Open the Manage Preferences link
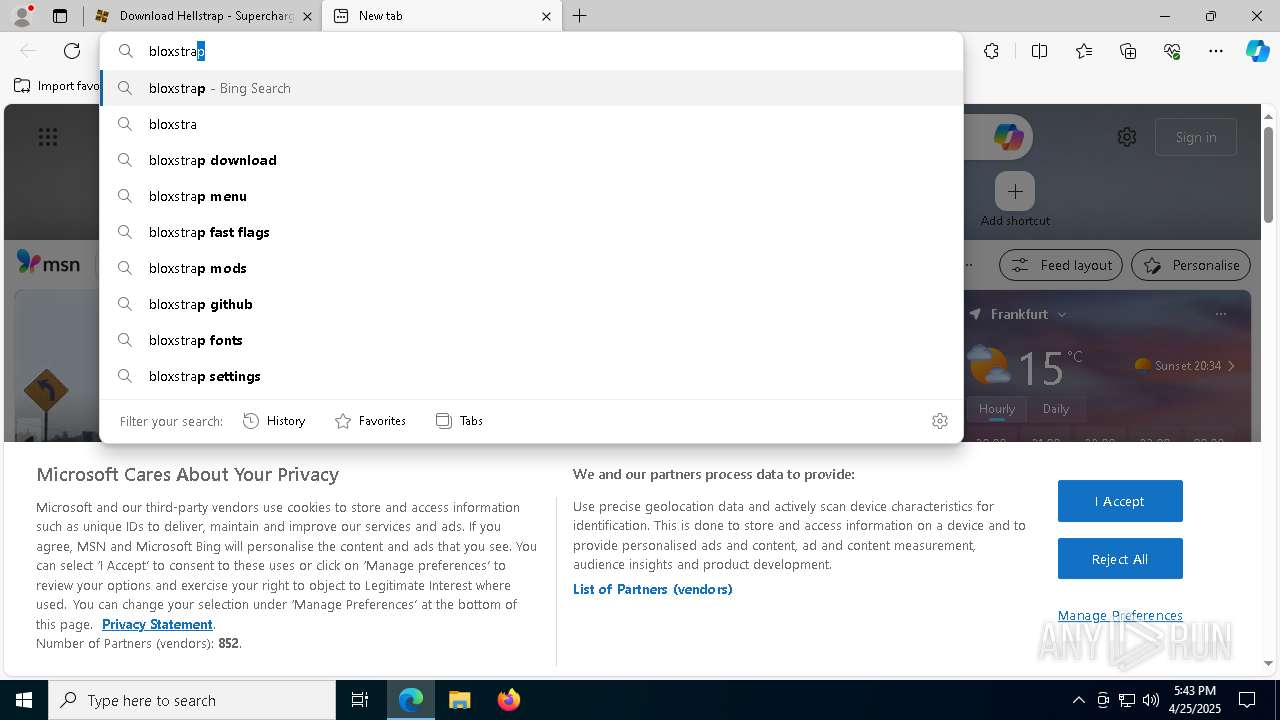The height and width of the screenshot is (720, 1280). (1120, 615)
